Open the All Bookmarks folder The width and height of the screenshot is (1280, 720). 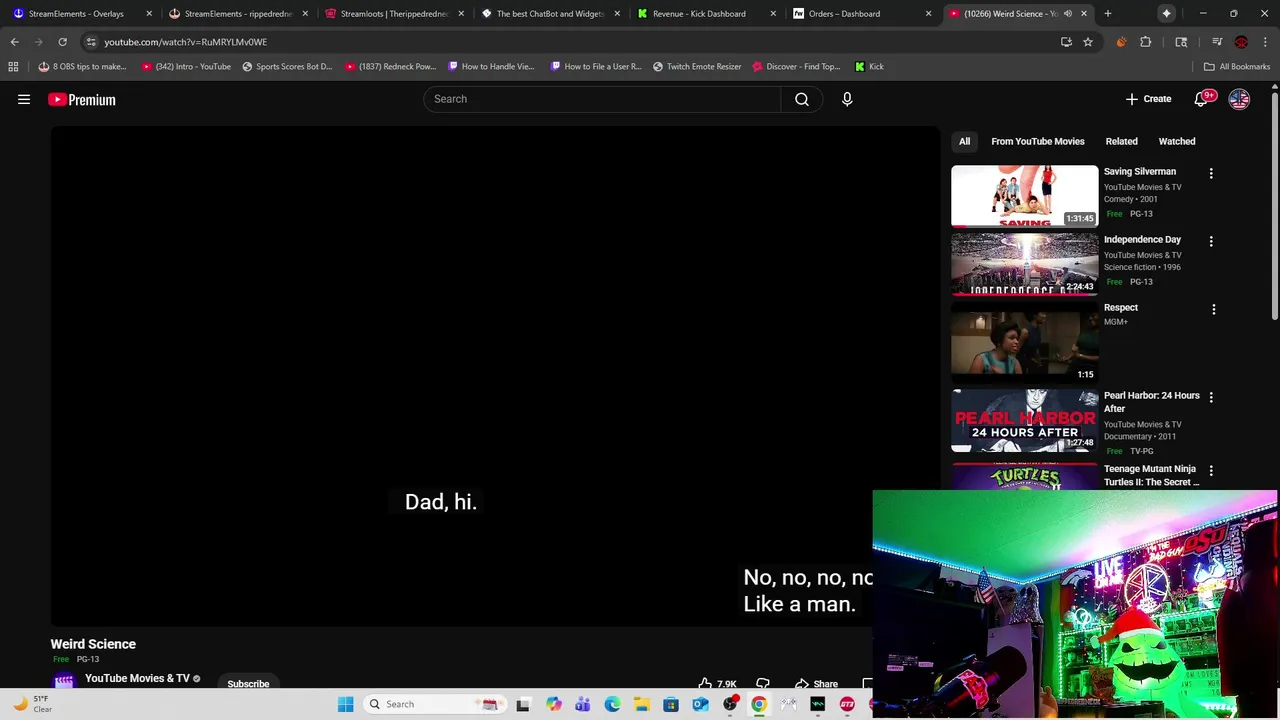click(1237, 66)
